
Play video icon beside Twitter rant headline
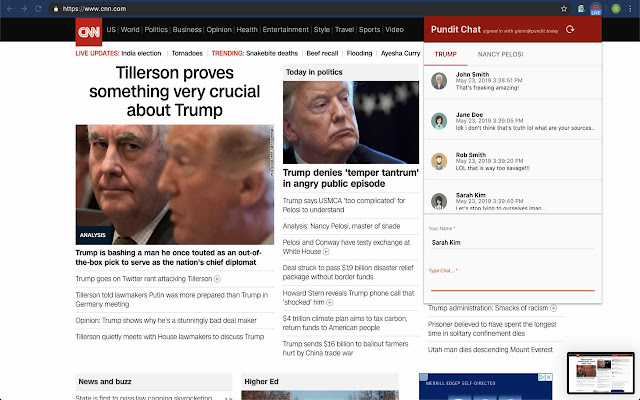(x=218, y=279)
